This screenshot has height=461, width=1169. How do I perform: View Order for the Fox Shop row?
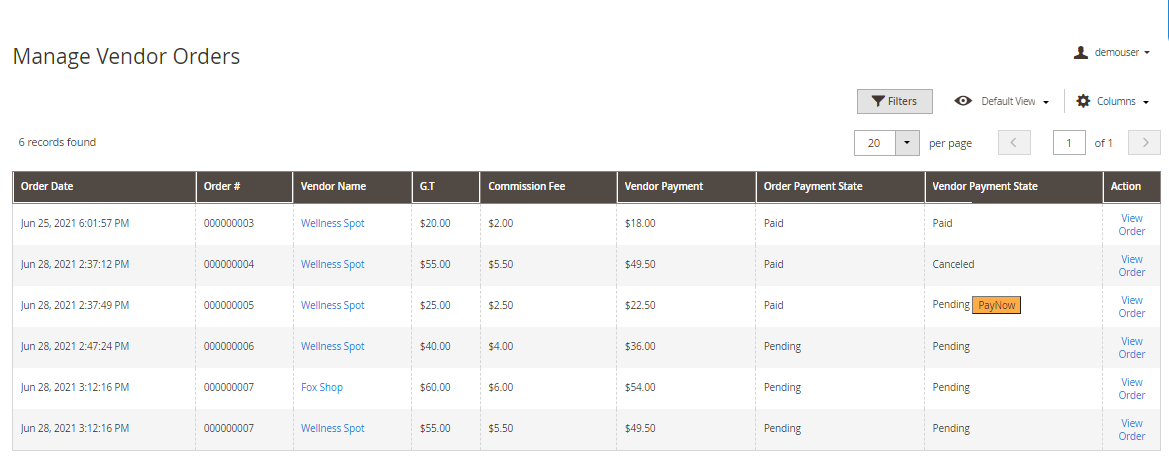[1131, 388]
